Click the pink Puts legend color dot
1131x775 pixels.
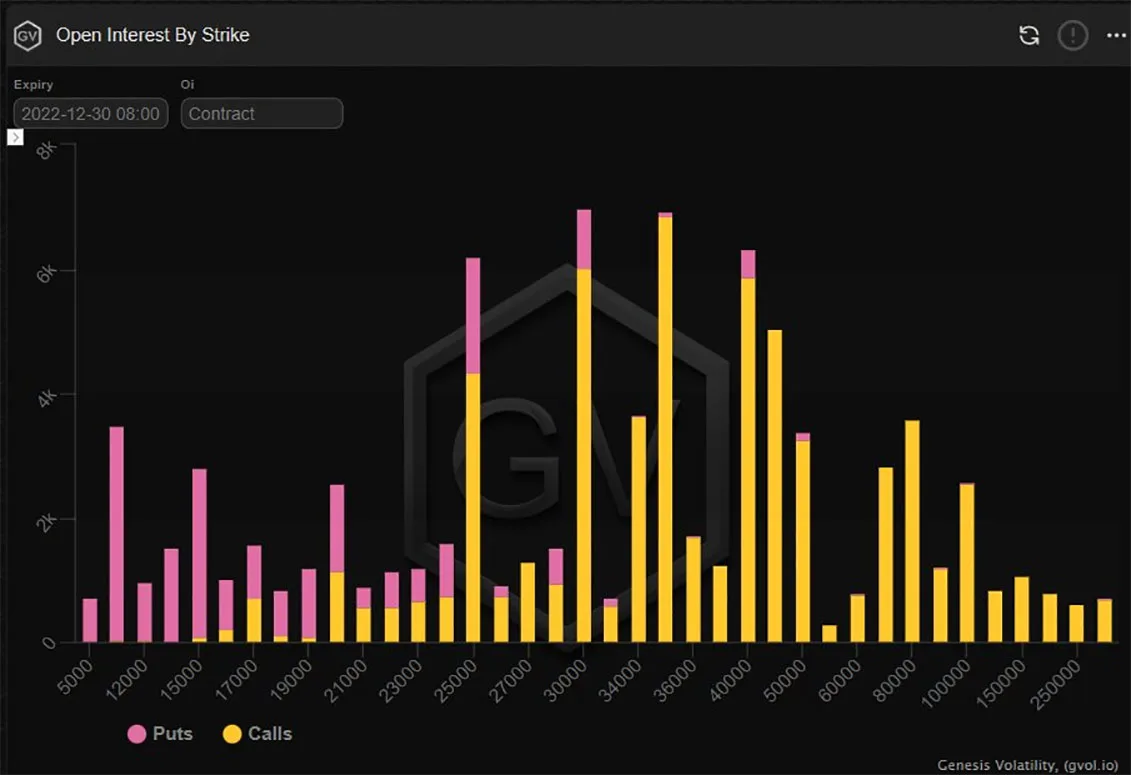click(x=136, y=734)
